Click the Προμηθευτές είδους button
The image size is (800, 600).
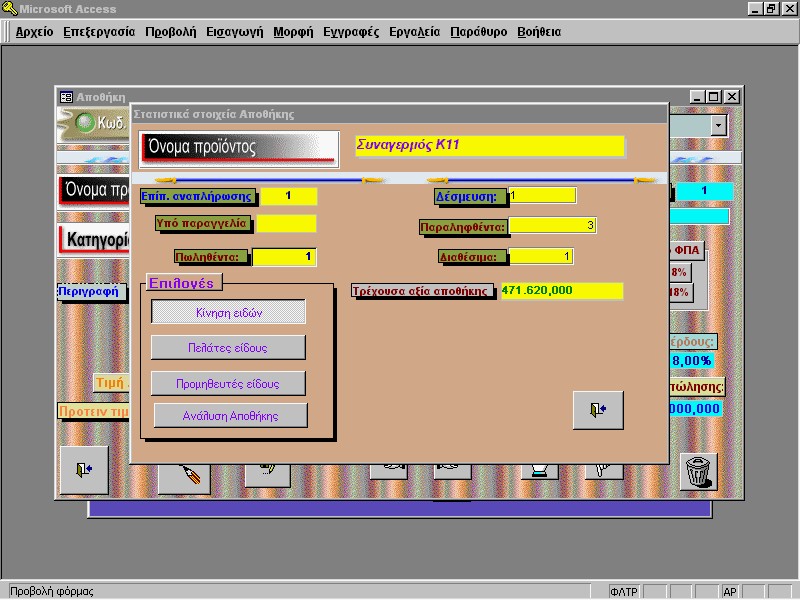(228, 383)
